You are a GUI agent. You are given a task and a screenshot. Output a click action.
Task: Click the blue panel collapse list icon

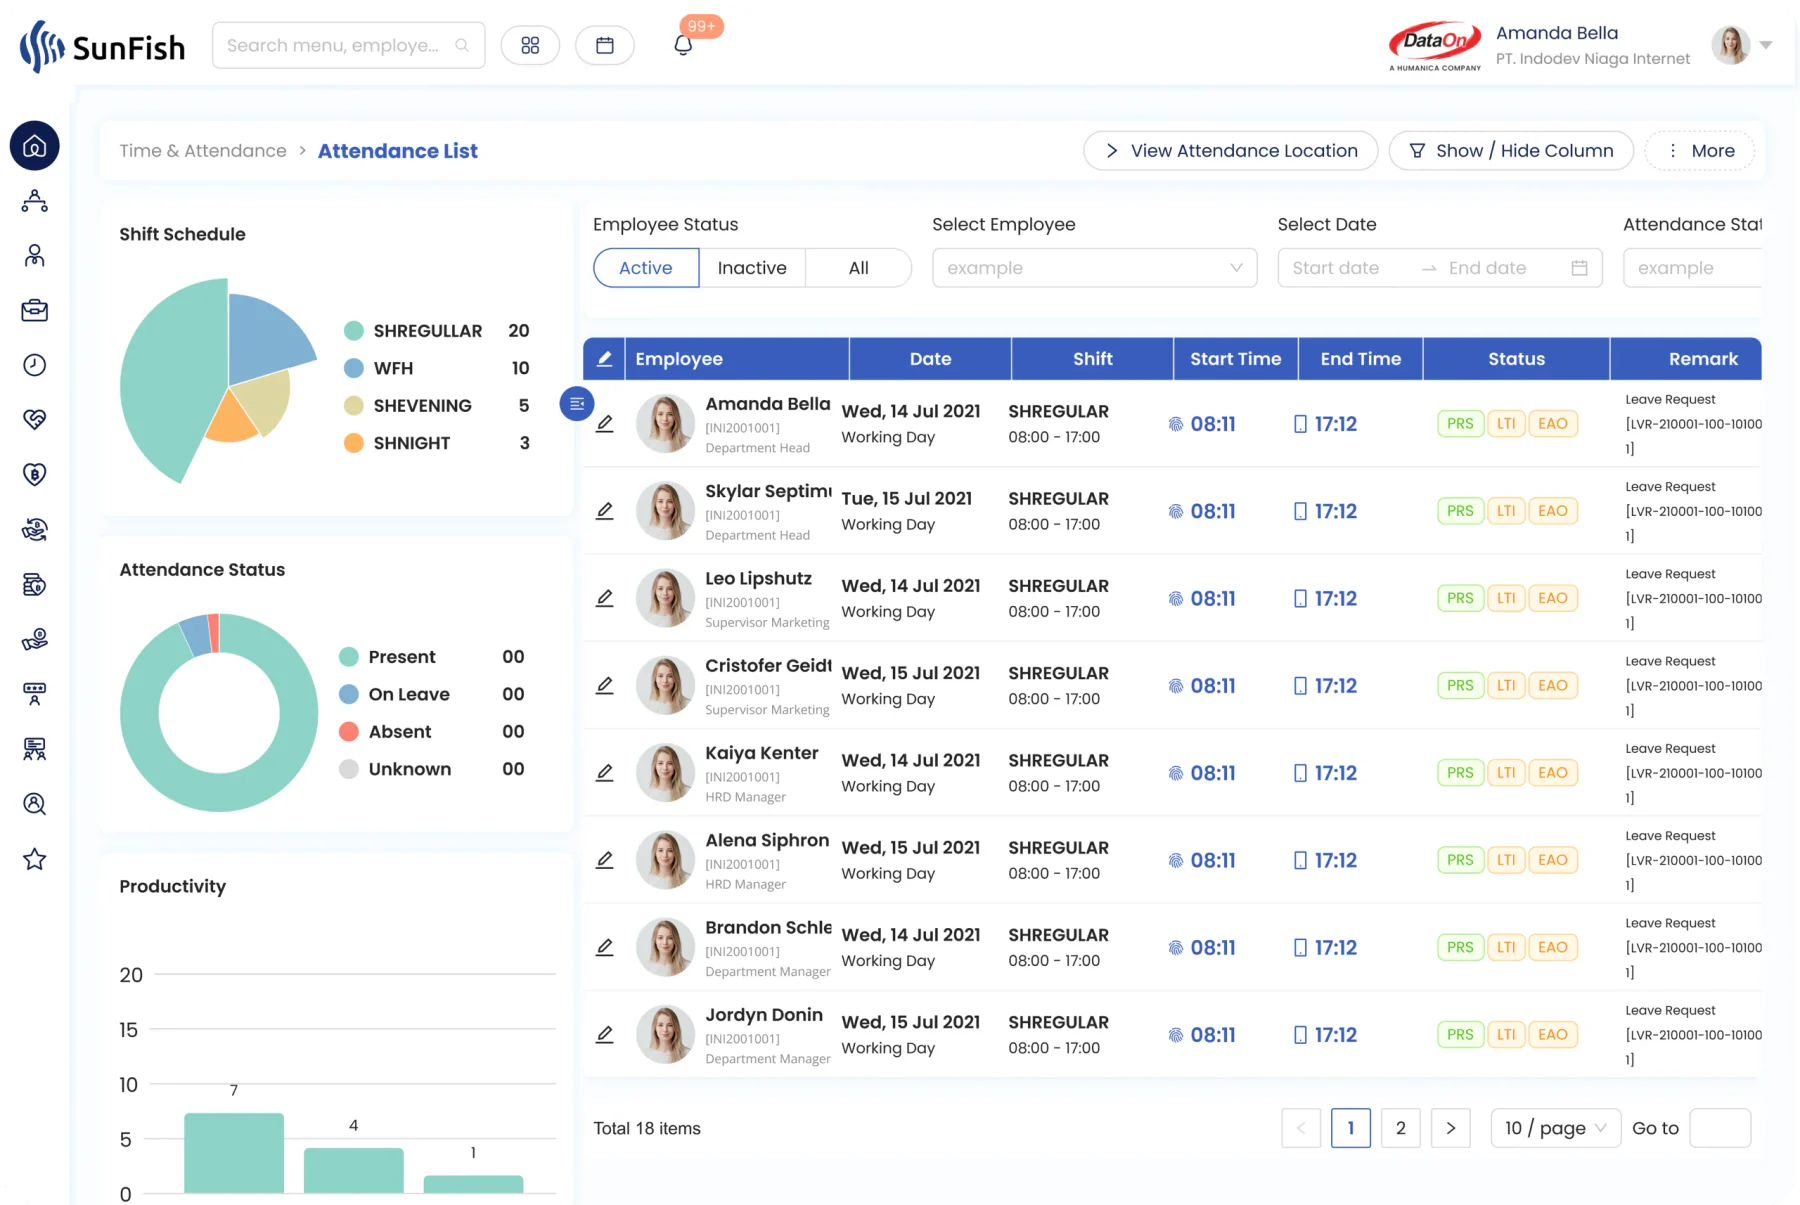[x=577, y=404]
